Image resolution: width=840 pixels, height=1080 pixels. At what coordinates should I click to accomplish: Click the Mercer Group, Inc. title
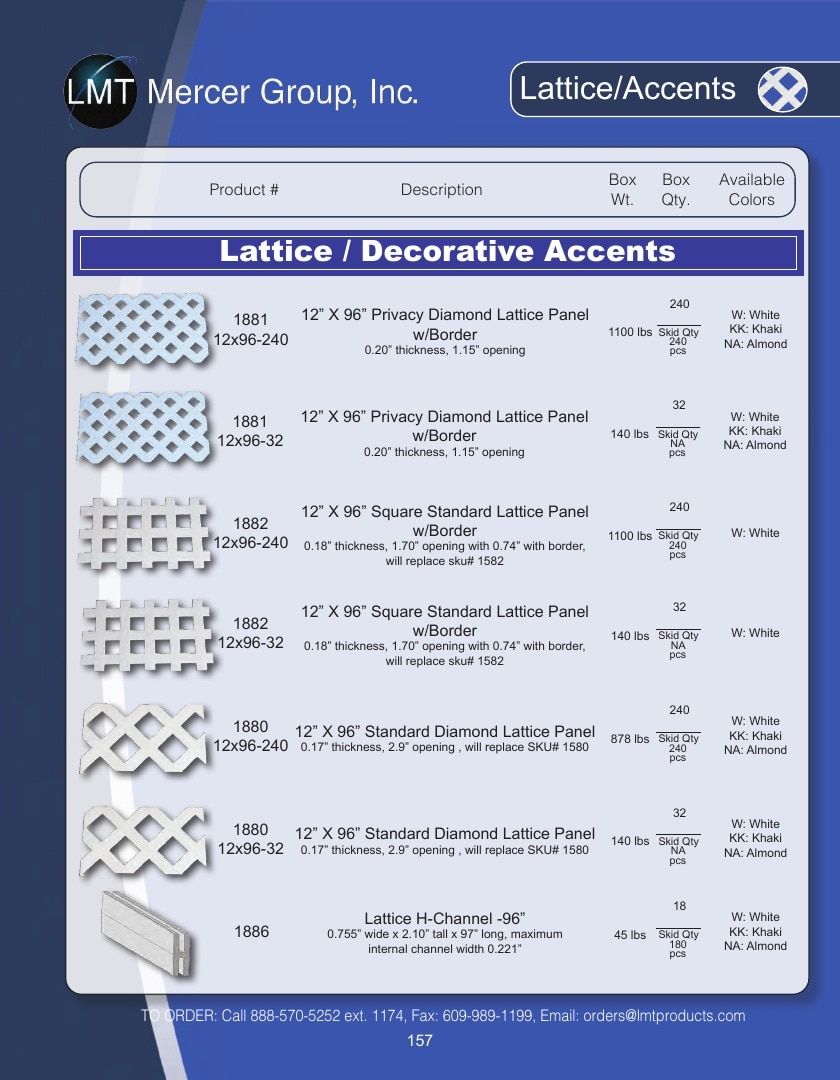[282, 92]
